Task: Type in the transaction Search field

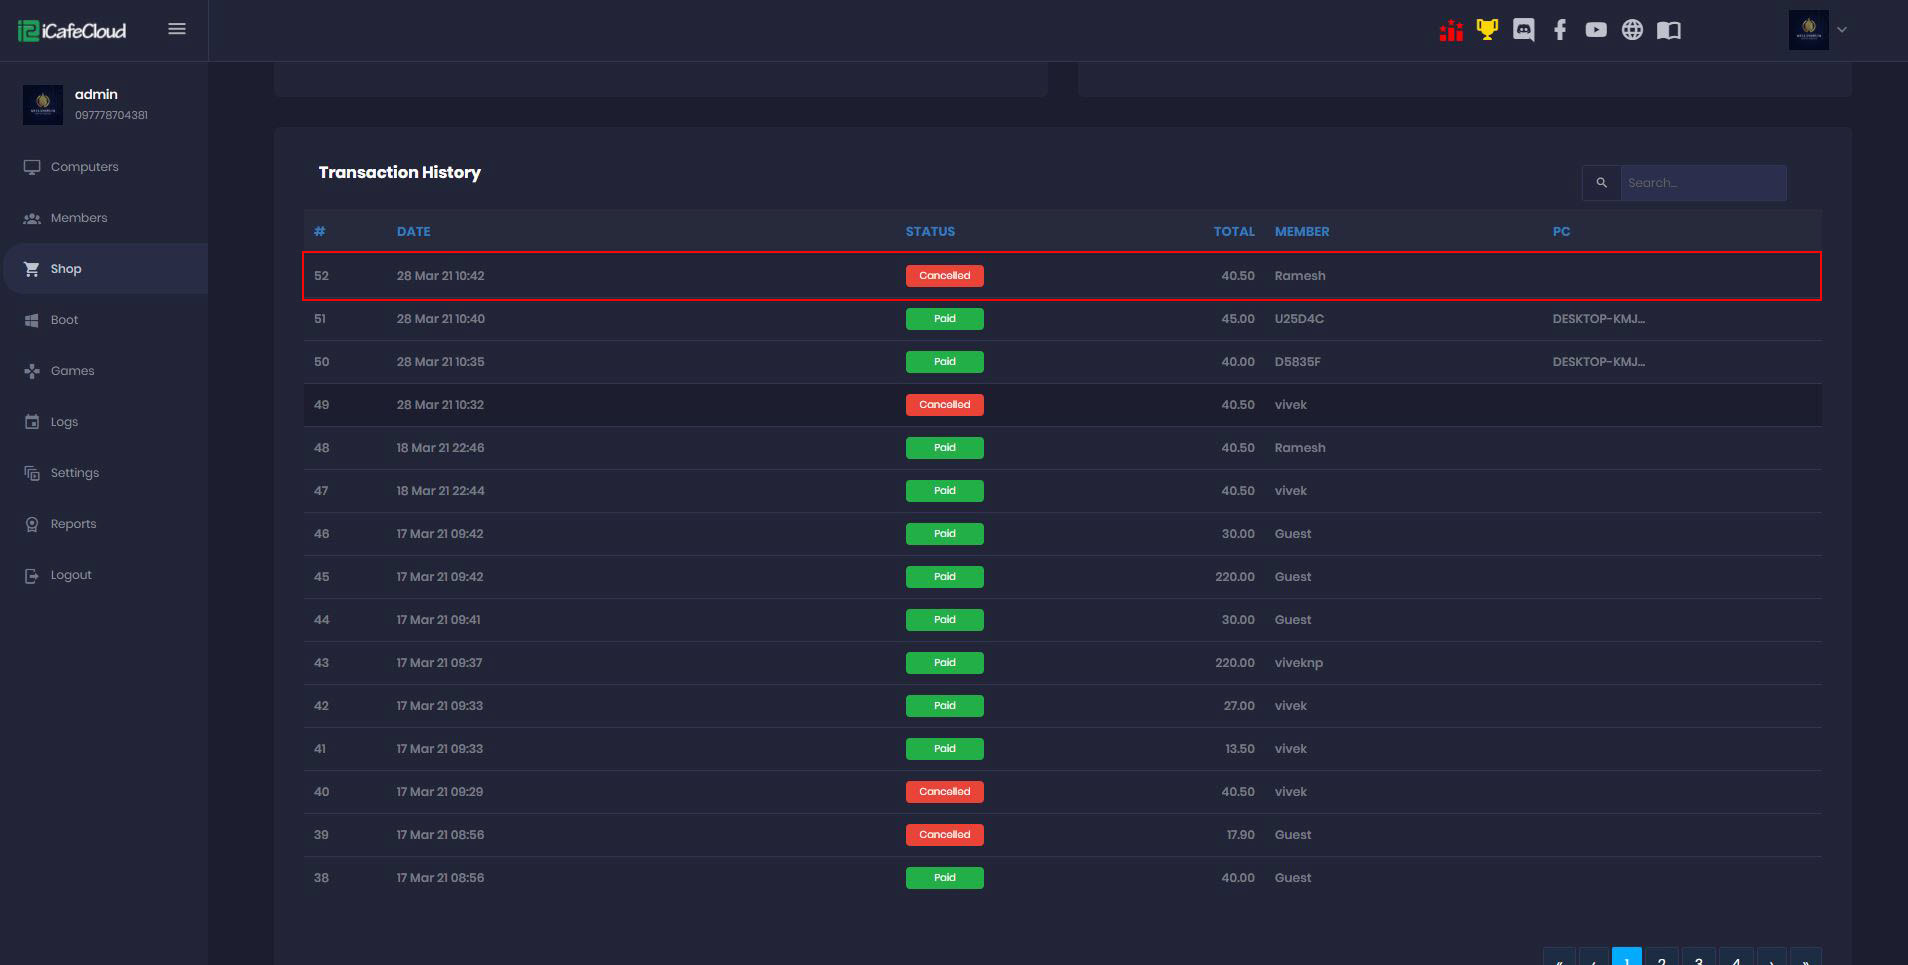Action: [1702, 183]
